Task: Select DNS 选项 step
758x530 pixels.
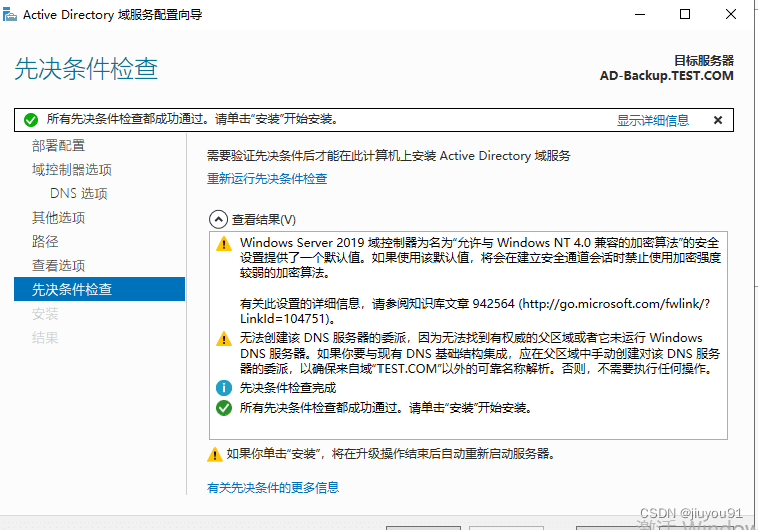Action: pyautogui.click(x=79, y=193)
